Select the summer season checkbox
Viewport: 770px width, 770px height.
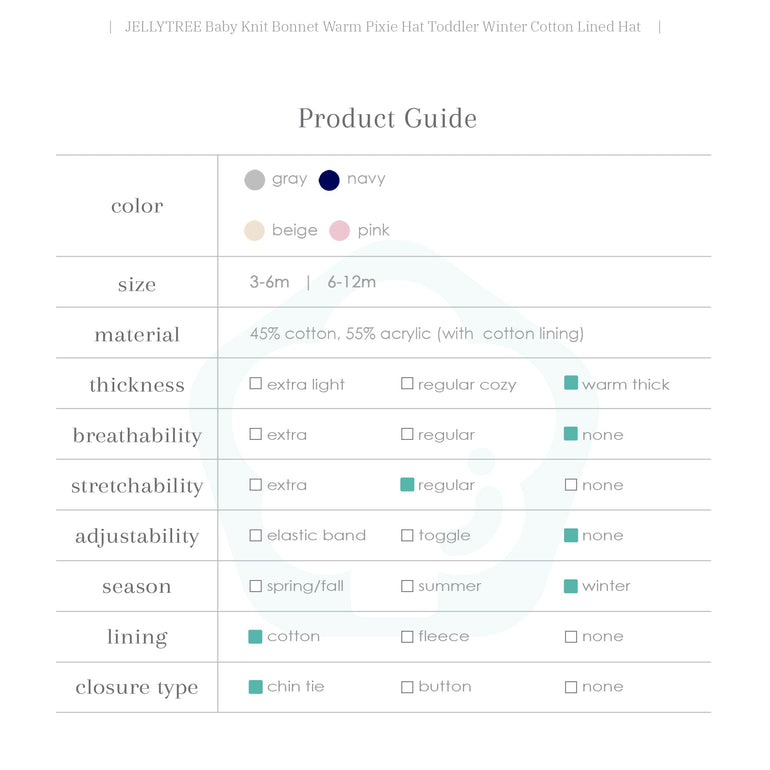[x=407, y=586]
